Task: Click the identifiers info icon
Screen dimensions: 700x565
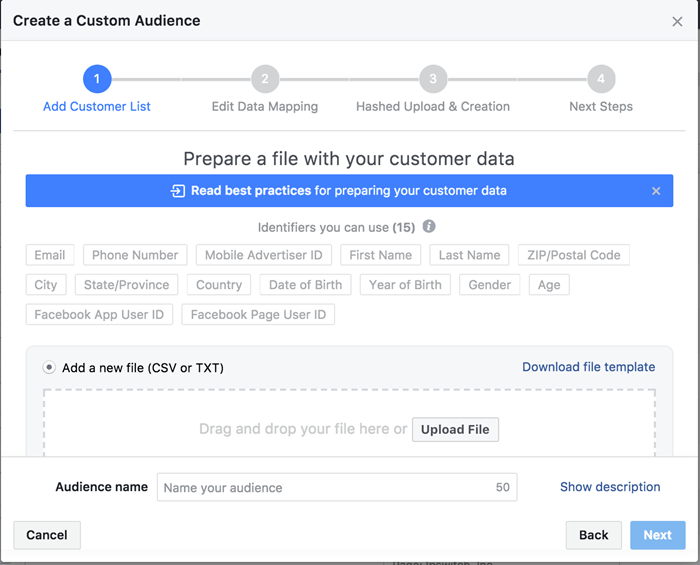Action: [429, 227]
